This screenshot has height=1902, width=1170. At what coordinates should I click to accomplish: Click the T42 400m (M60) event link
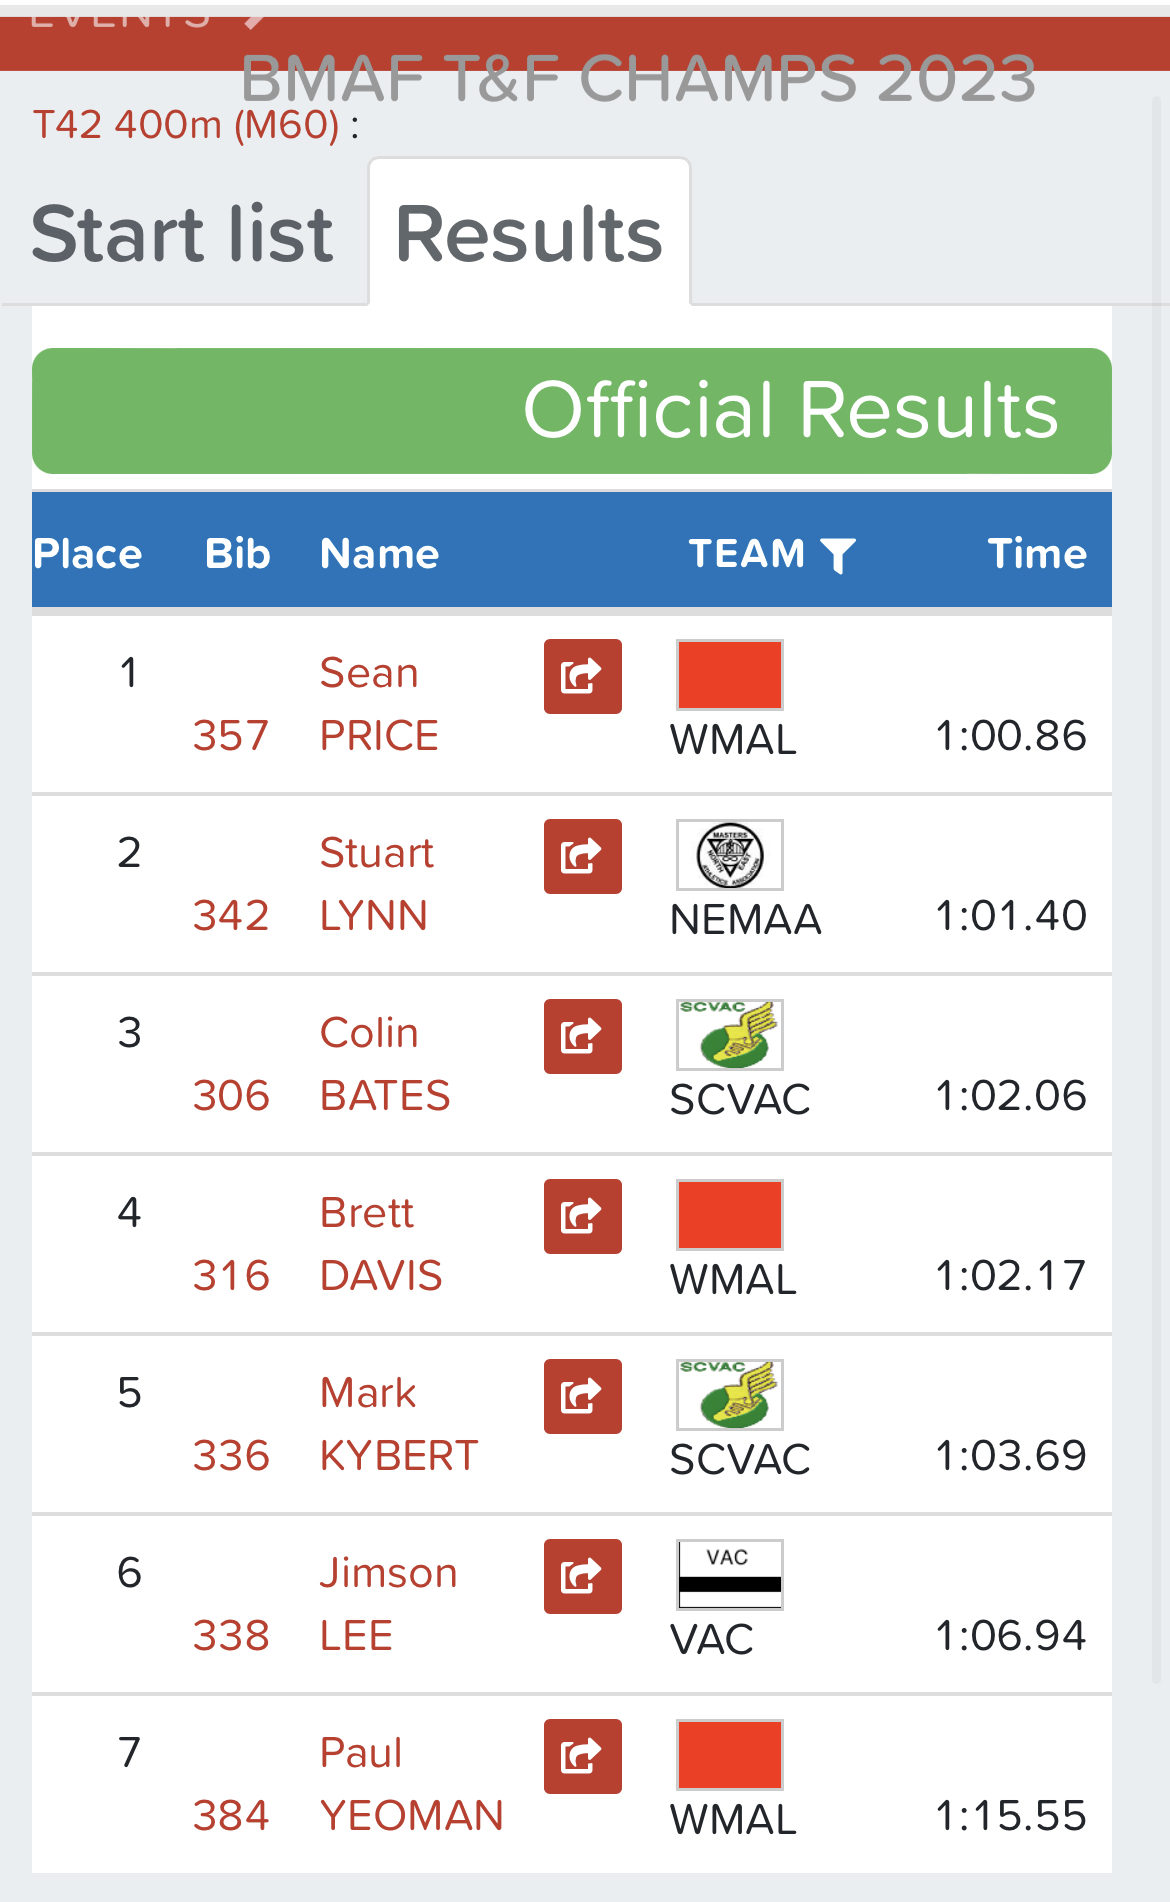pos(186,125)
